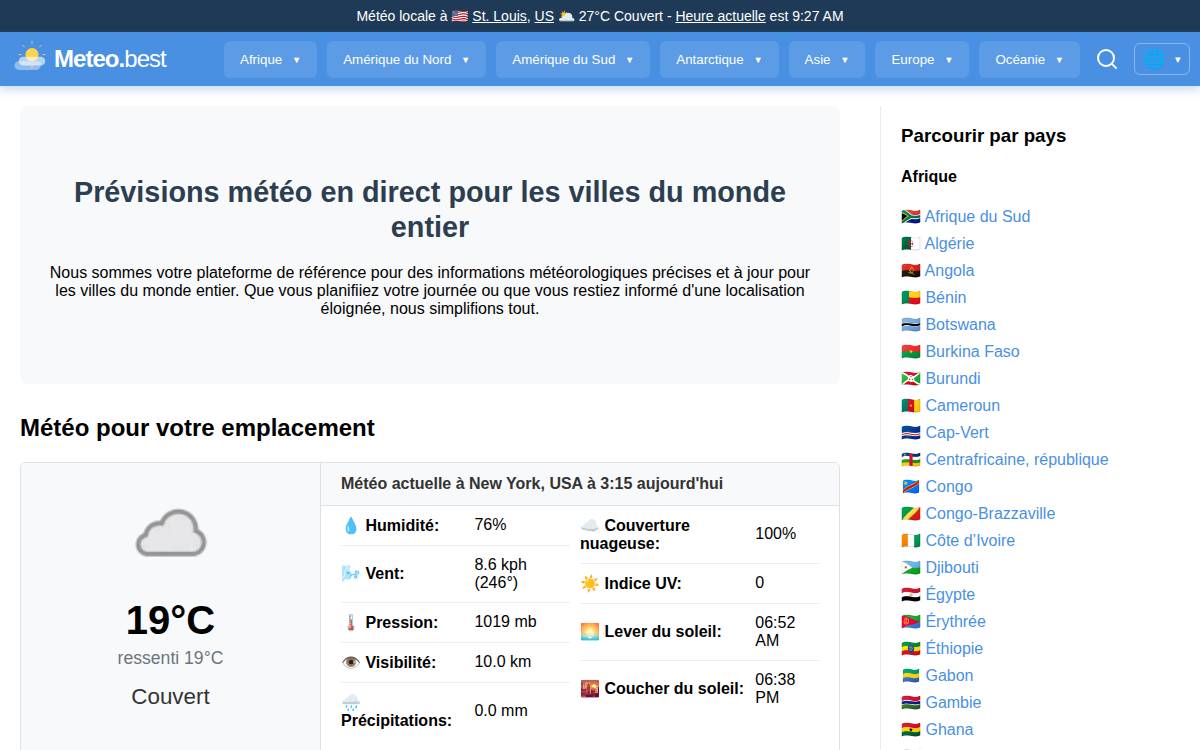1200x750 pixels.
Task: Open the Algérie country link
Action: 949,243
